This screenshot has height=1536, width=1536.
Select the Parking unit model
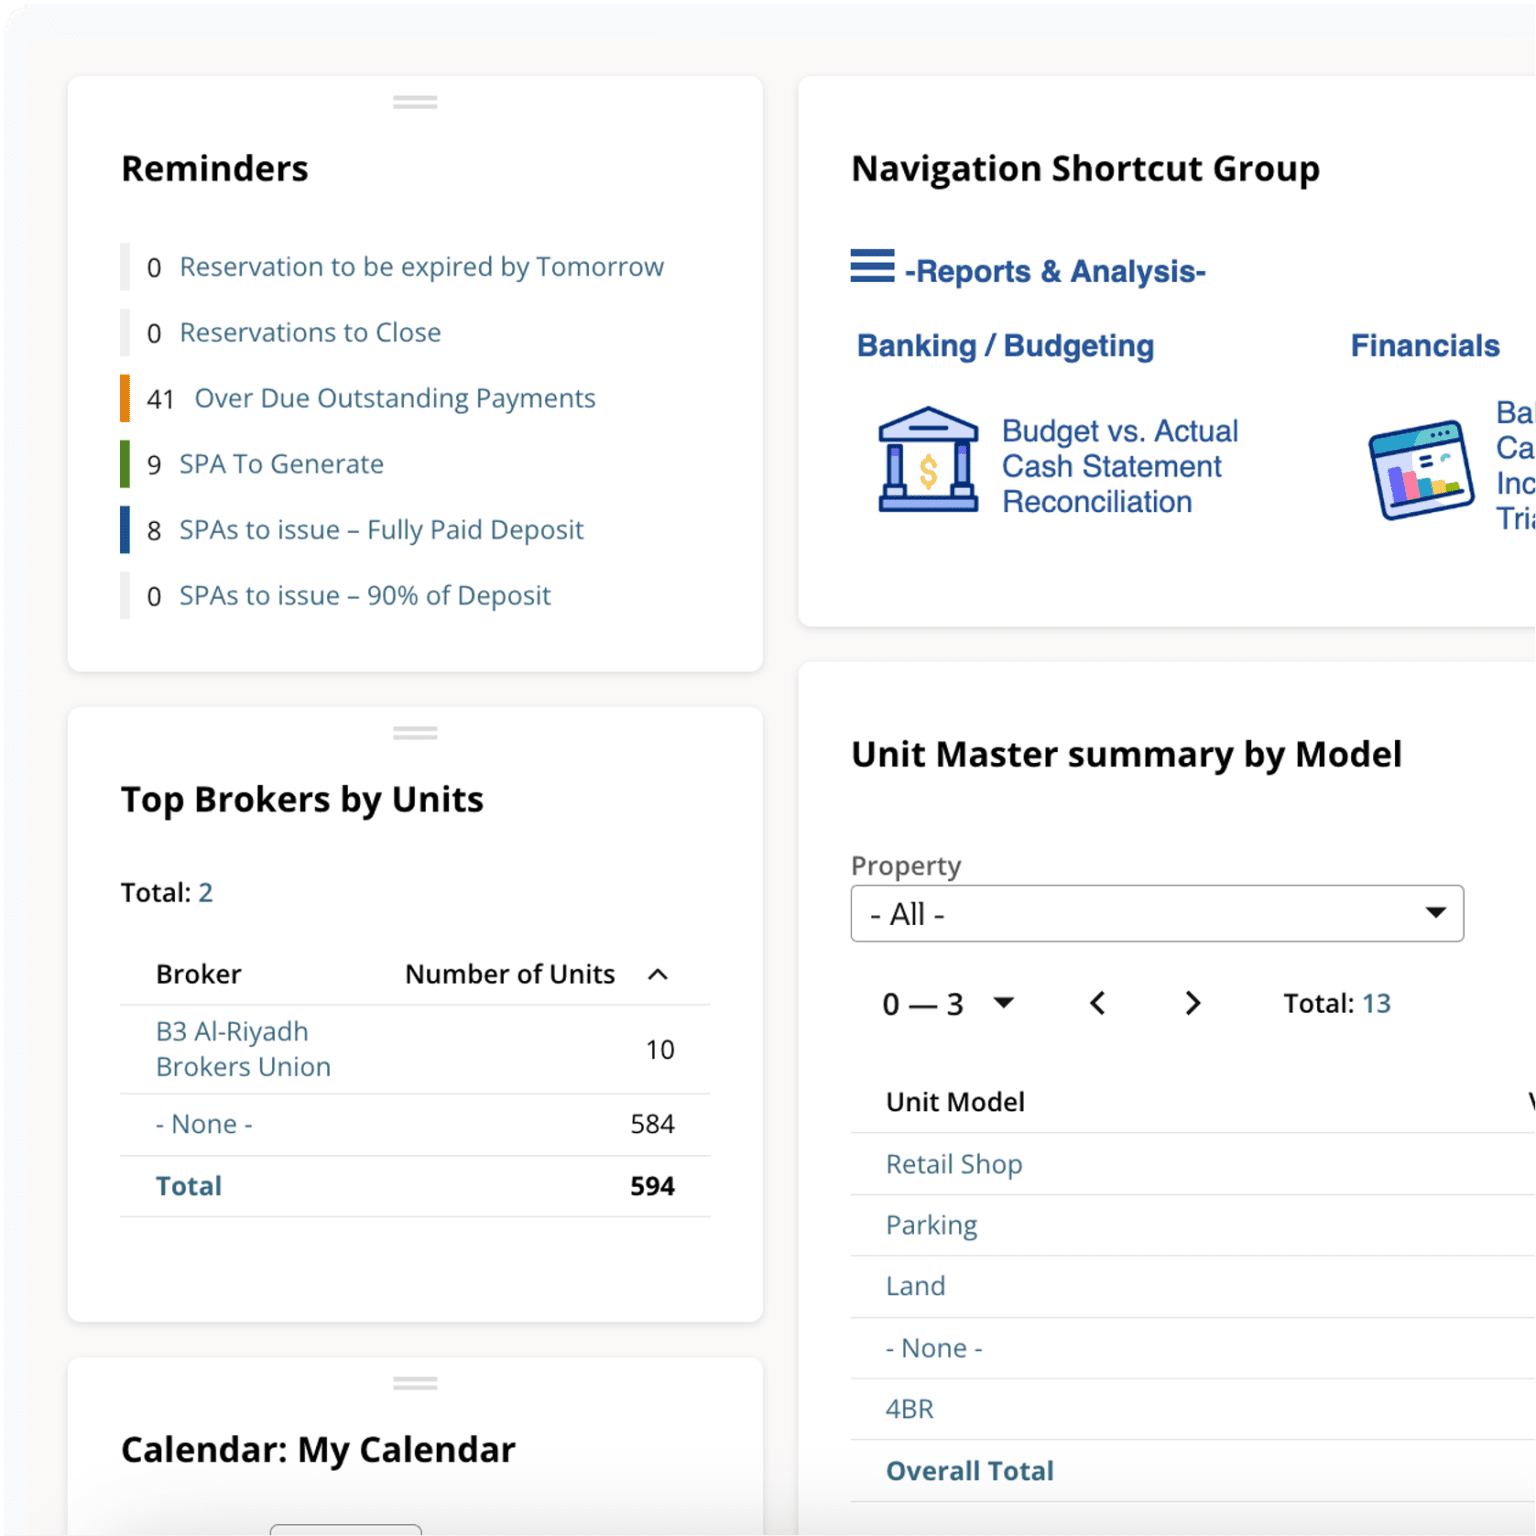click(930, 1225)
